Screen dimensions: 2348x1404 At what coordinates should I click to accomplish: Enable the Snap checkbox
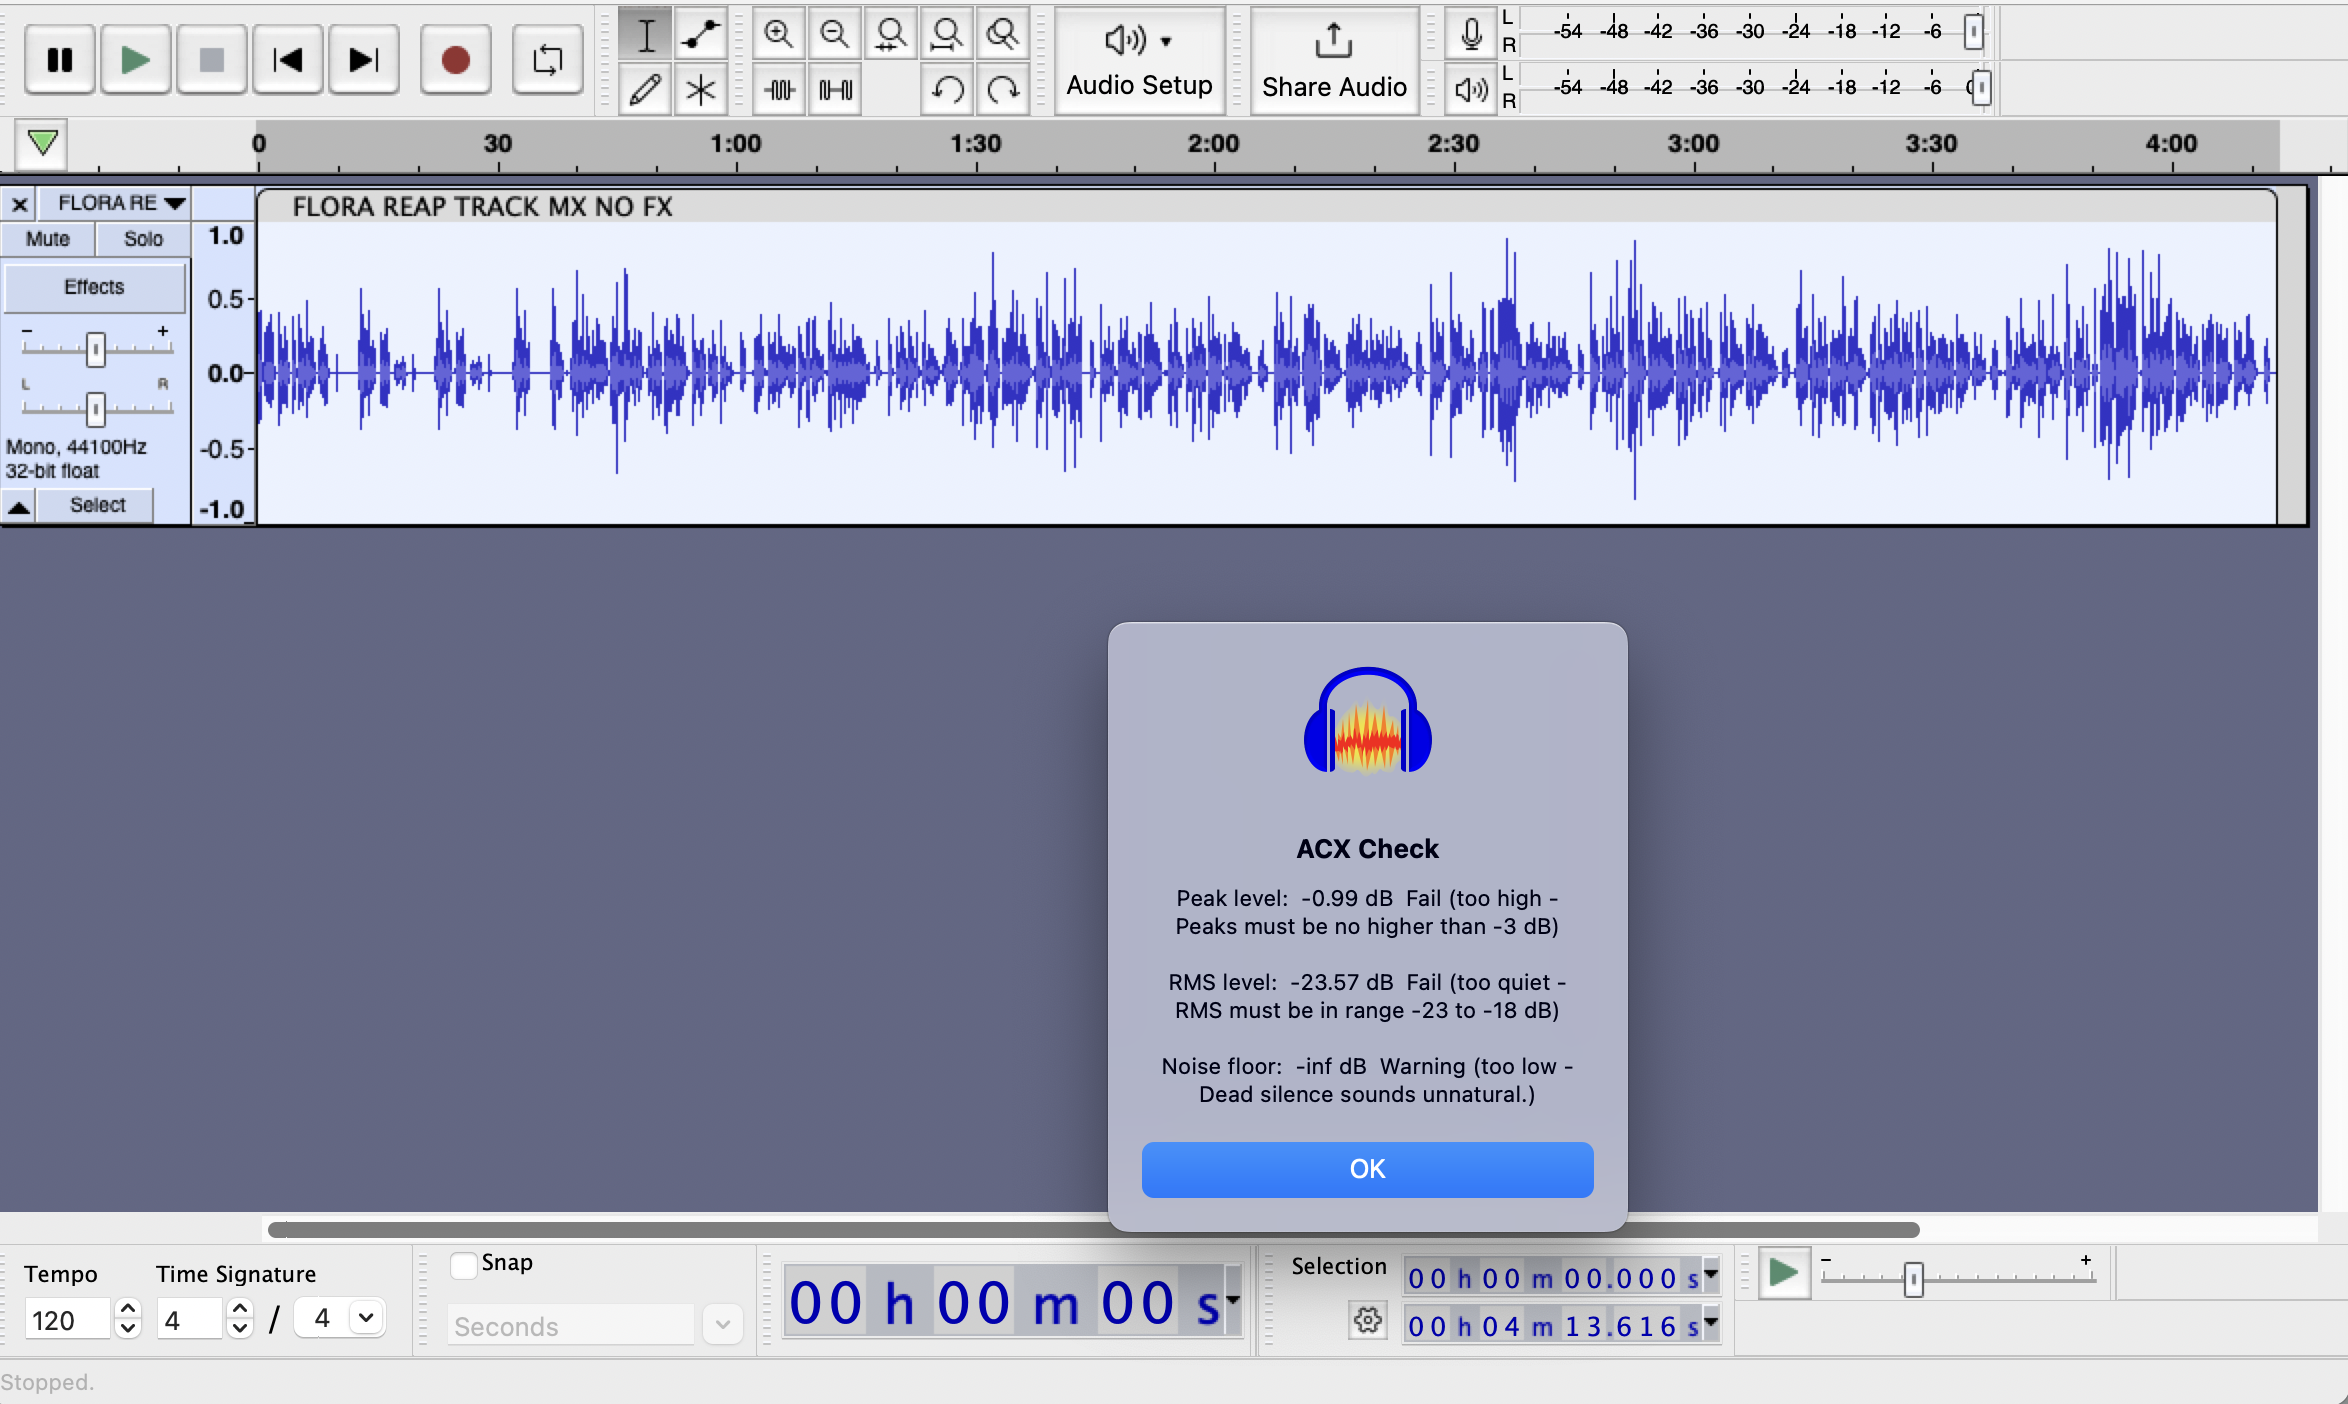(463, 1265)
